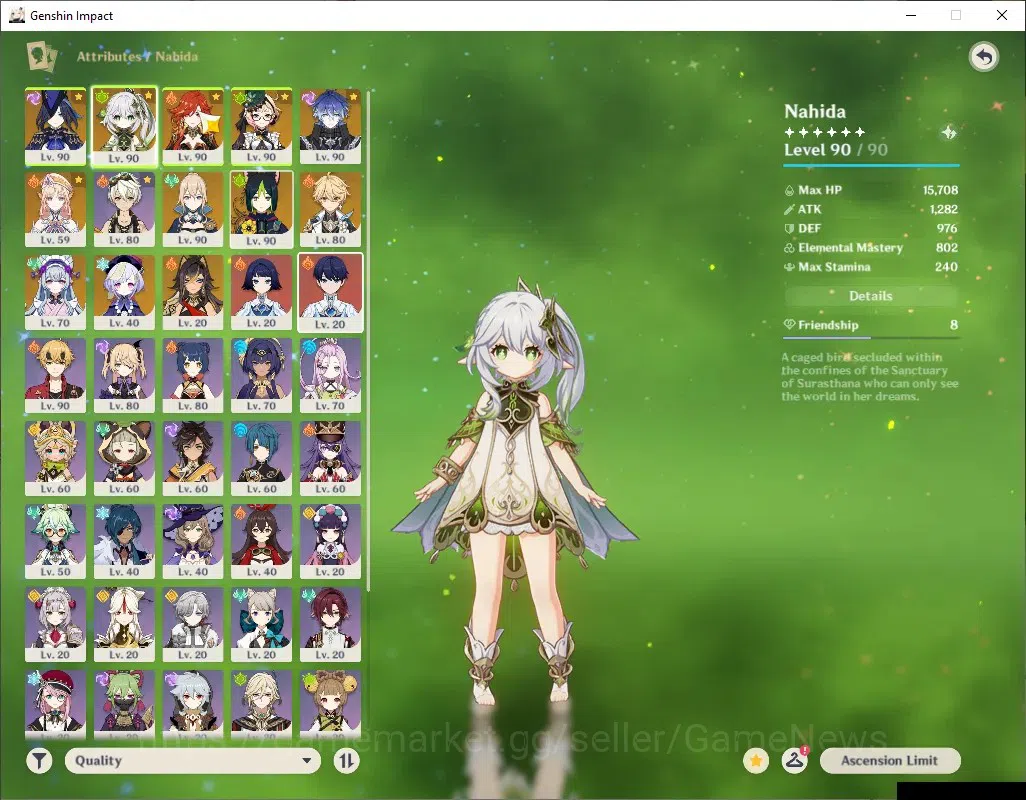Click the Max Stamina stat row
Viewport: 1026px width, 800px height.
pos(871,267)
